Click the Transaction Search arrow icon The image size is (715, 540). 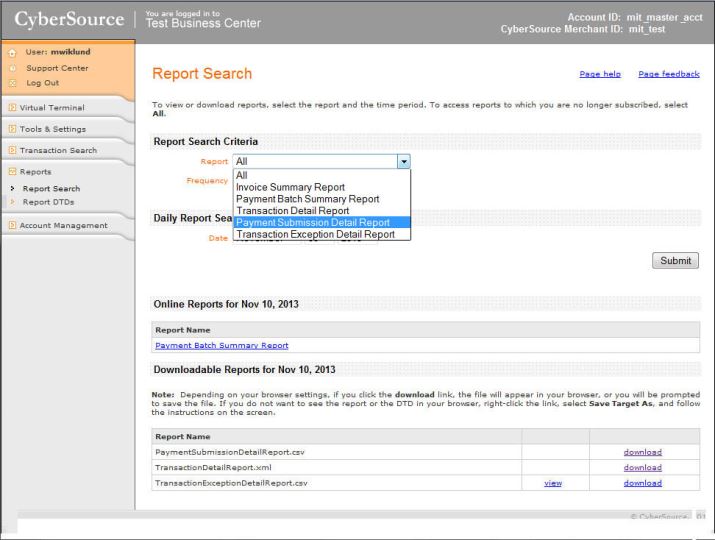click(x=11, y=151)
